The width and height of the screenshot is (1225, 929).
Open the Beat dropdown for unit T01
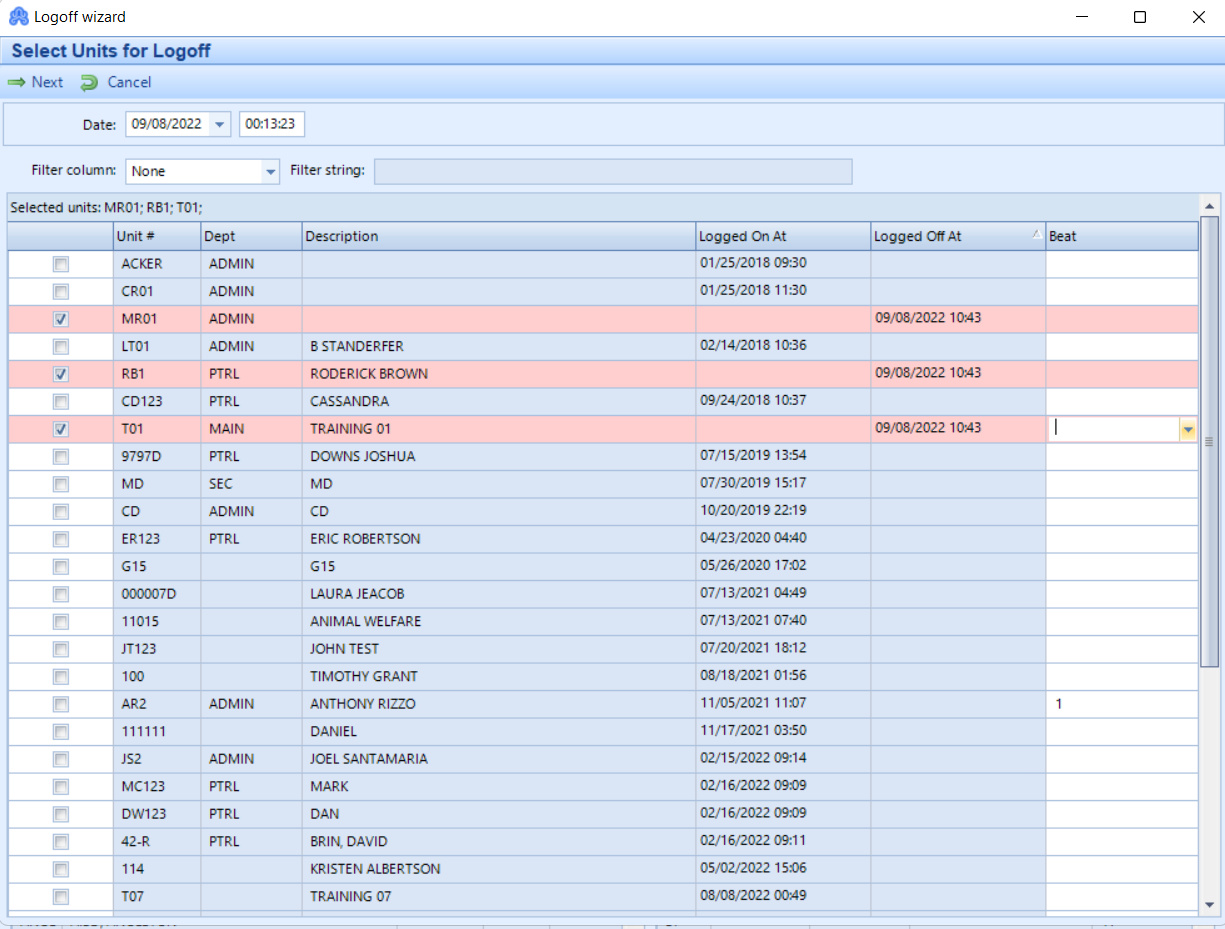(x=1188, y=428)
